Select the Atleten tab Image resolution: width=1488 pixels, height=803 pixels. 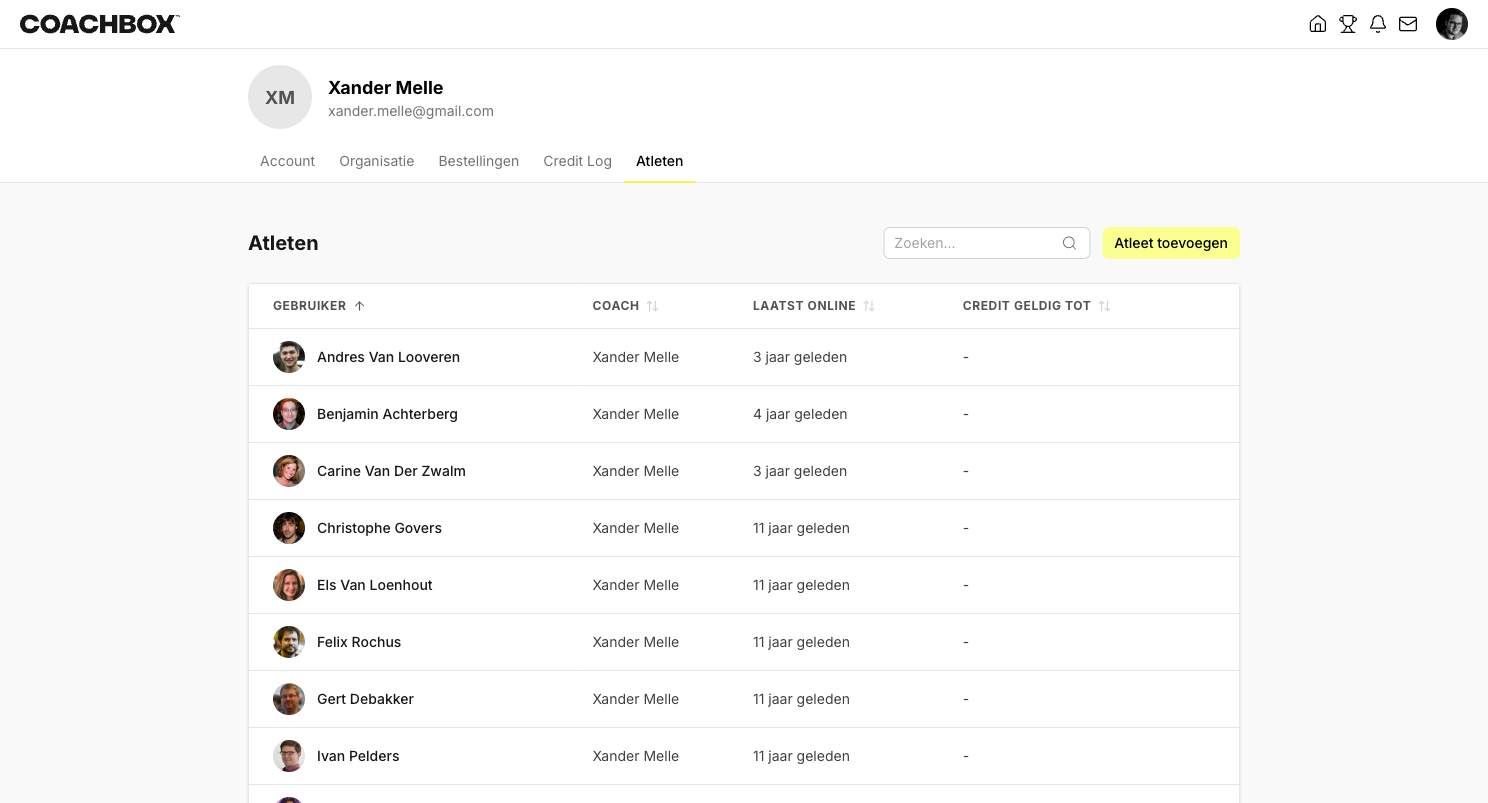660,161
